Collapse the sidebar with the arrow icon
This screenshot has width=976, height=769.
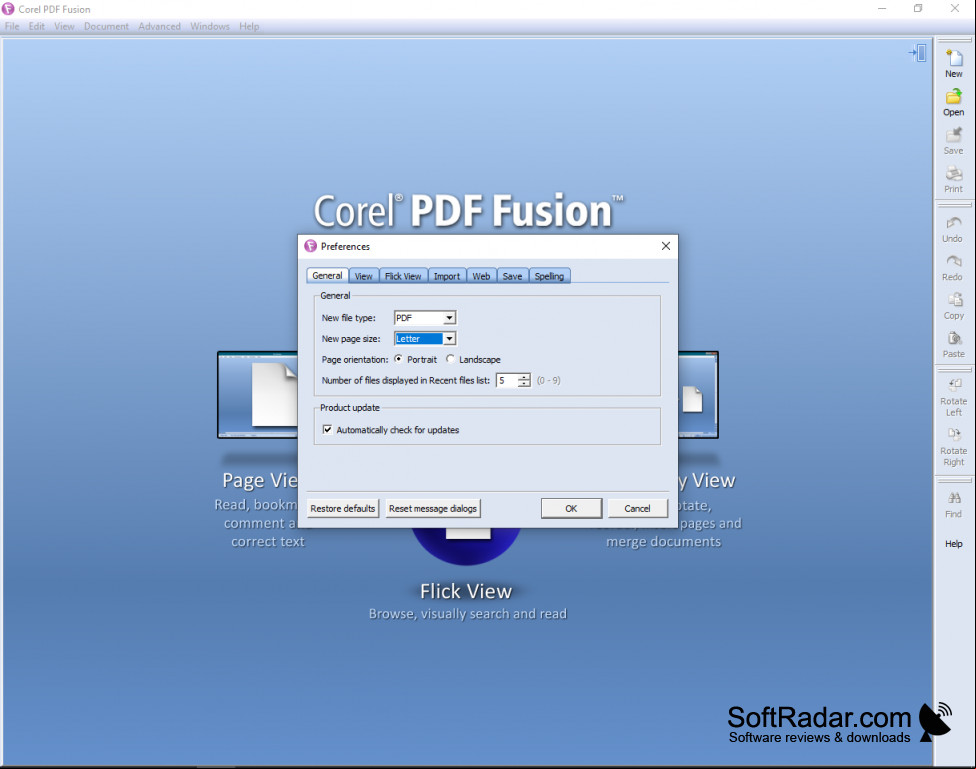pos(917,53)
